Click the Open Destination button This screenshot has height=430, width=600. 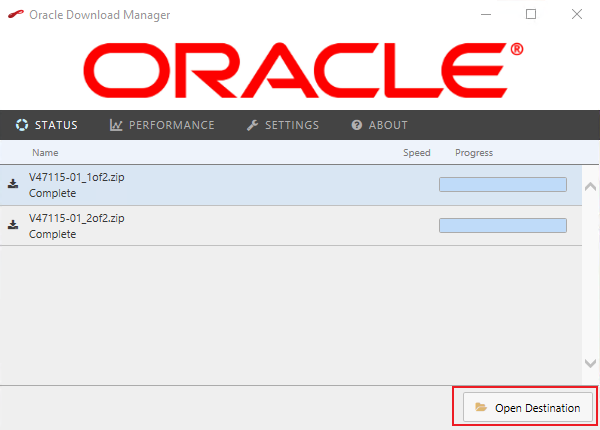pyautogui.click(x=528, y=407)
